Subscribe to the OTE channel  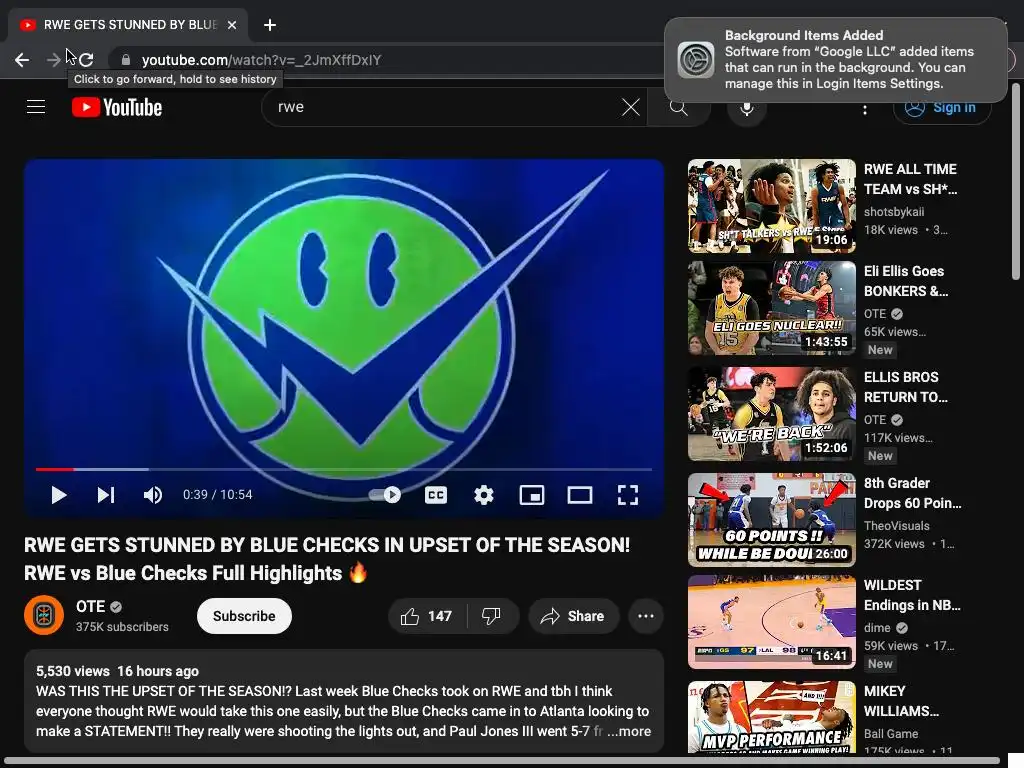point(244,616)
